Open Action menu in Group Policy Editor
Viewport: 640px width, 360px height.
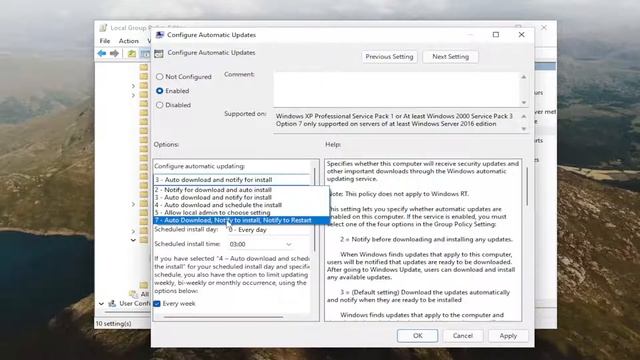coord(129,41)
